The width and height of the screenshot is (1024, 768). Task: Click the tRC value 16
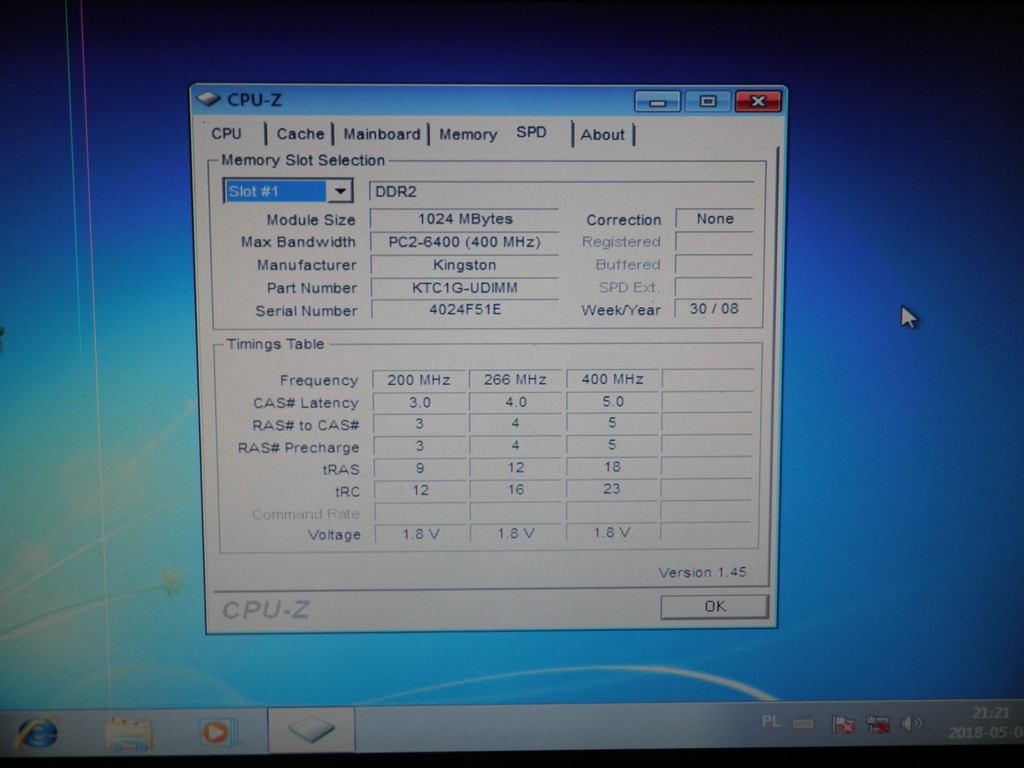click(x=515, y=490)
